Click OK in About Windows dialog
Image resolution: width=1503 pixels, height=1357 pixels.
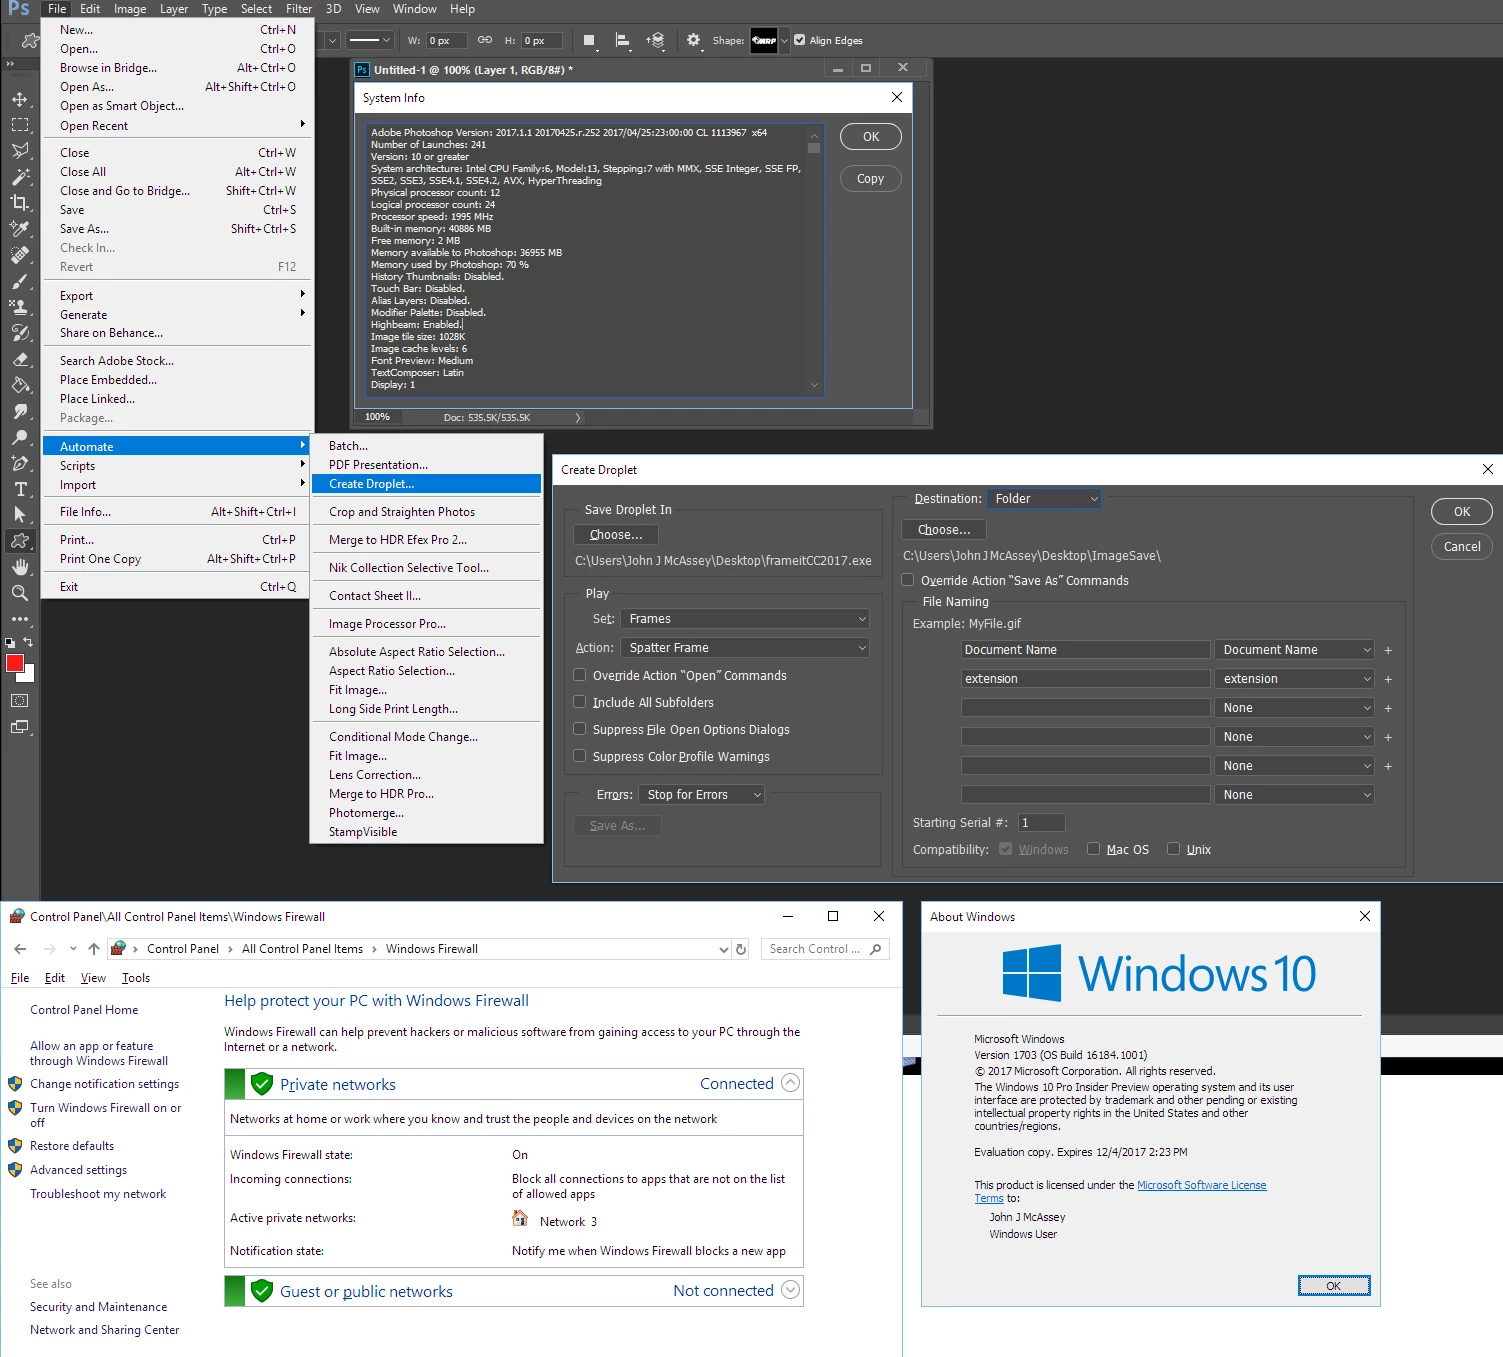coord(1334,1286)
